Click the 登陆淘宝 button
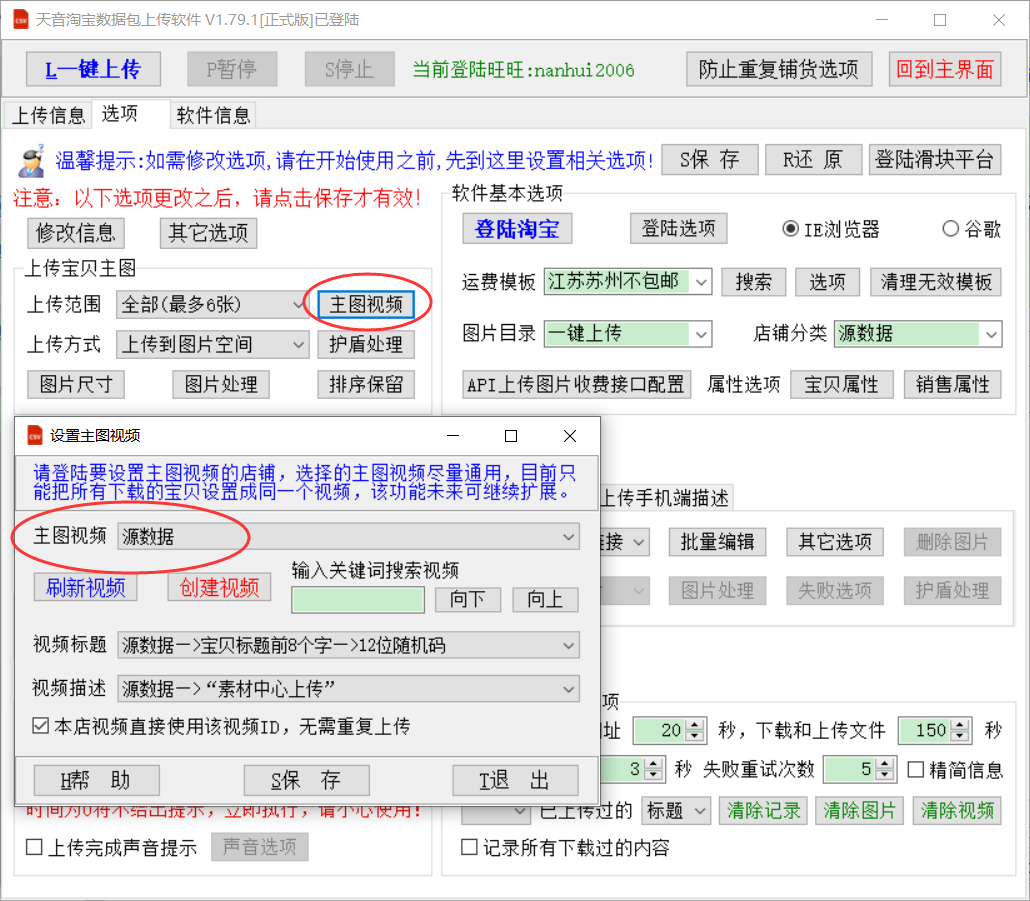Viewport: 1030px width, 901px height. click(x=516, y=229)
